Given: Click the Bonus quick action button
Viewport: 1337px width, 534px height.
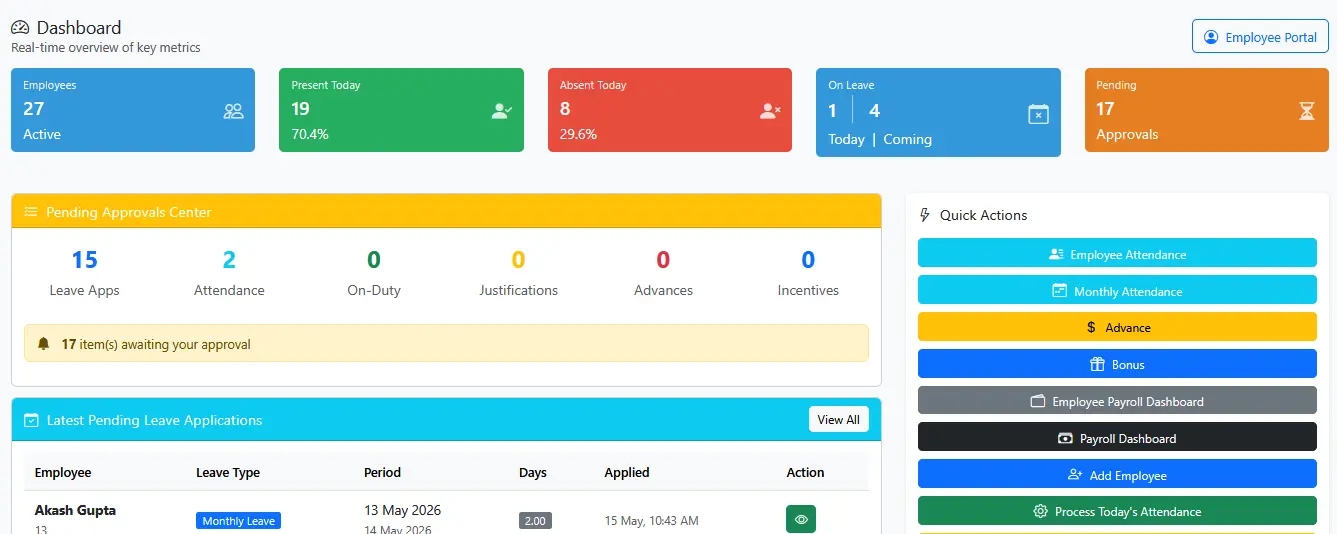Looking at the screenshot, I should 1117,364.
